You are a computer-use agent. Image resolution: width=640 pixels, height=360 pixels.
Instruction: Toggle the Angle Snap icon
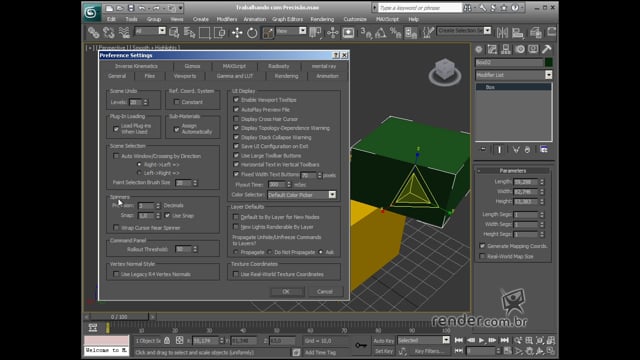pos(381,33)
